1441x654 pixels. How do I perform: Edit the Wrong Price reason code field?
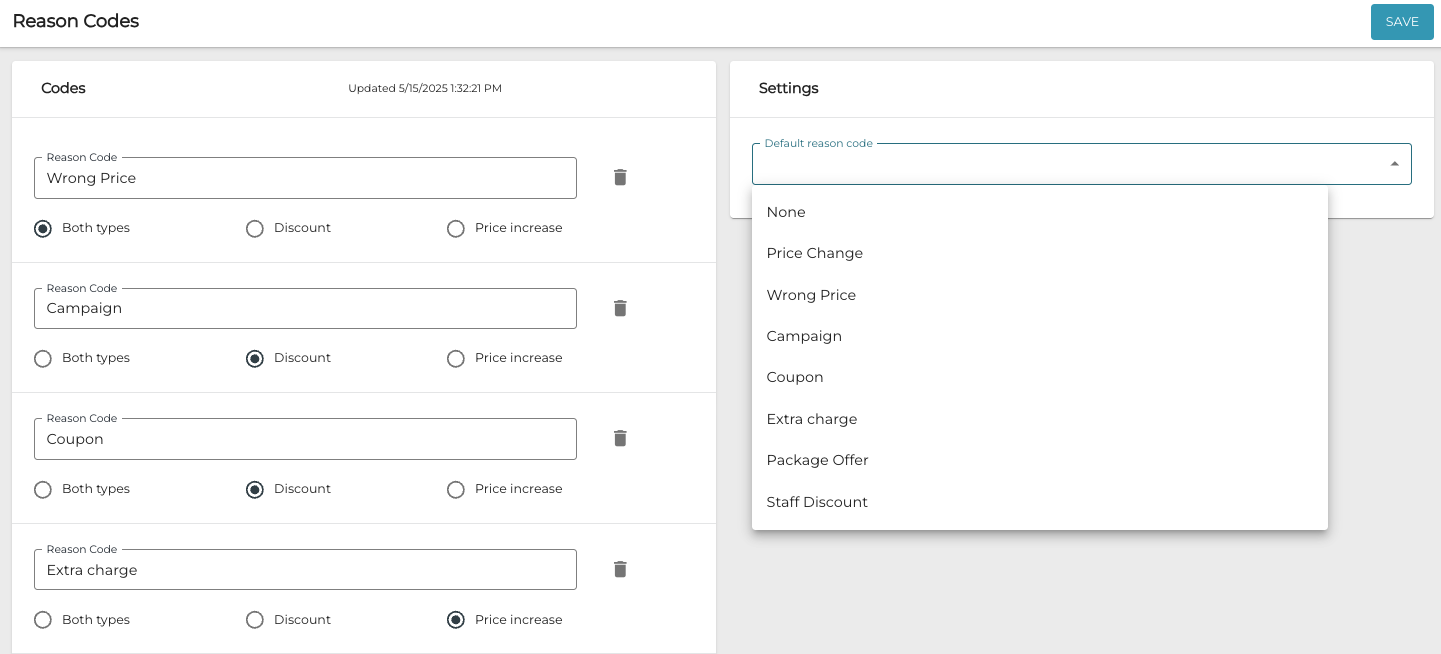click(x=305, y=178)
